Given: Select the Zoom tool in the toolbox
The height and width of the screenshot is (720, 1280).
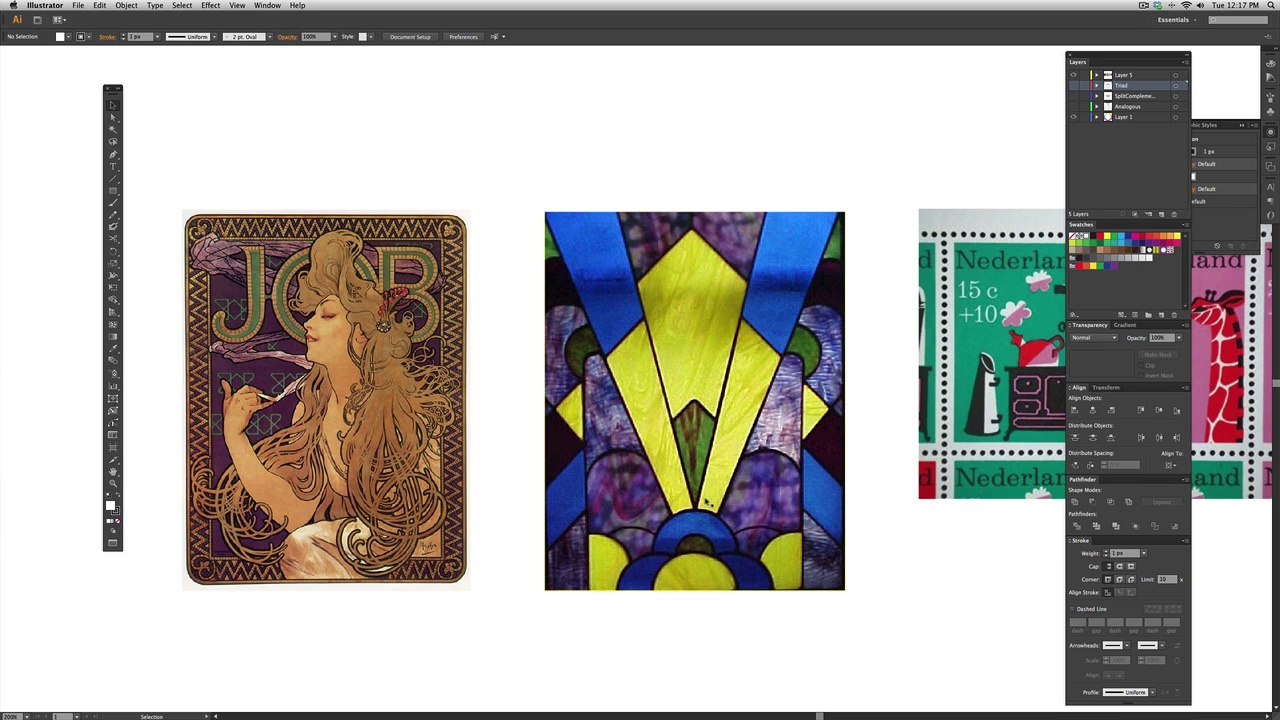Looking at the screenshot, I should coord(113,483).
